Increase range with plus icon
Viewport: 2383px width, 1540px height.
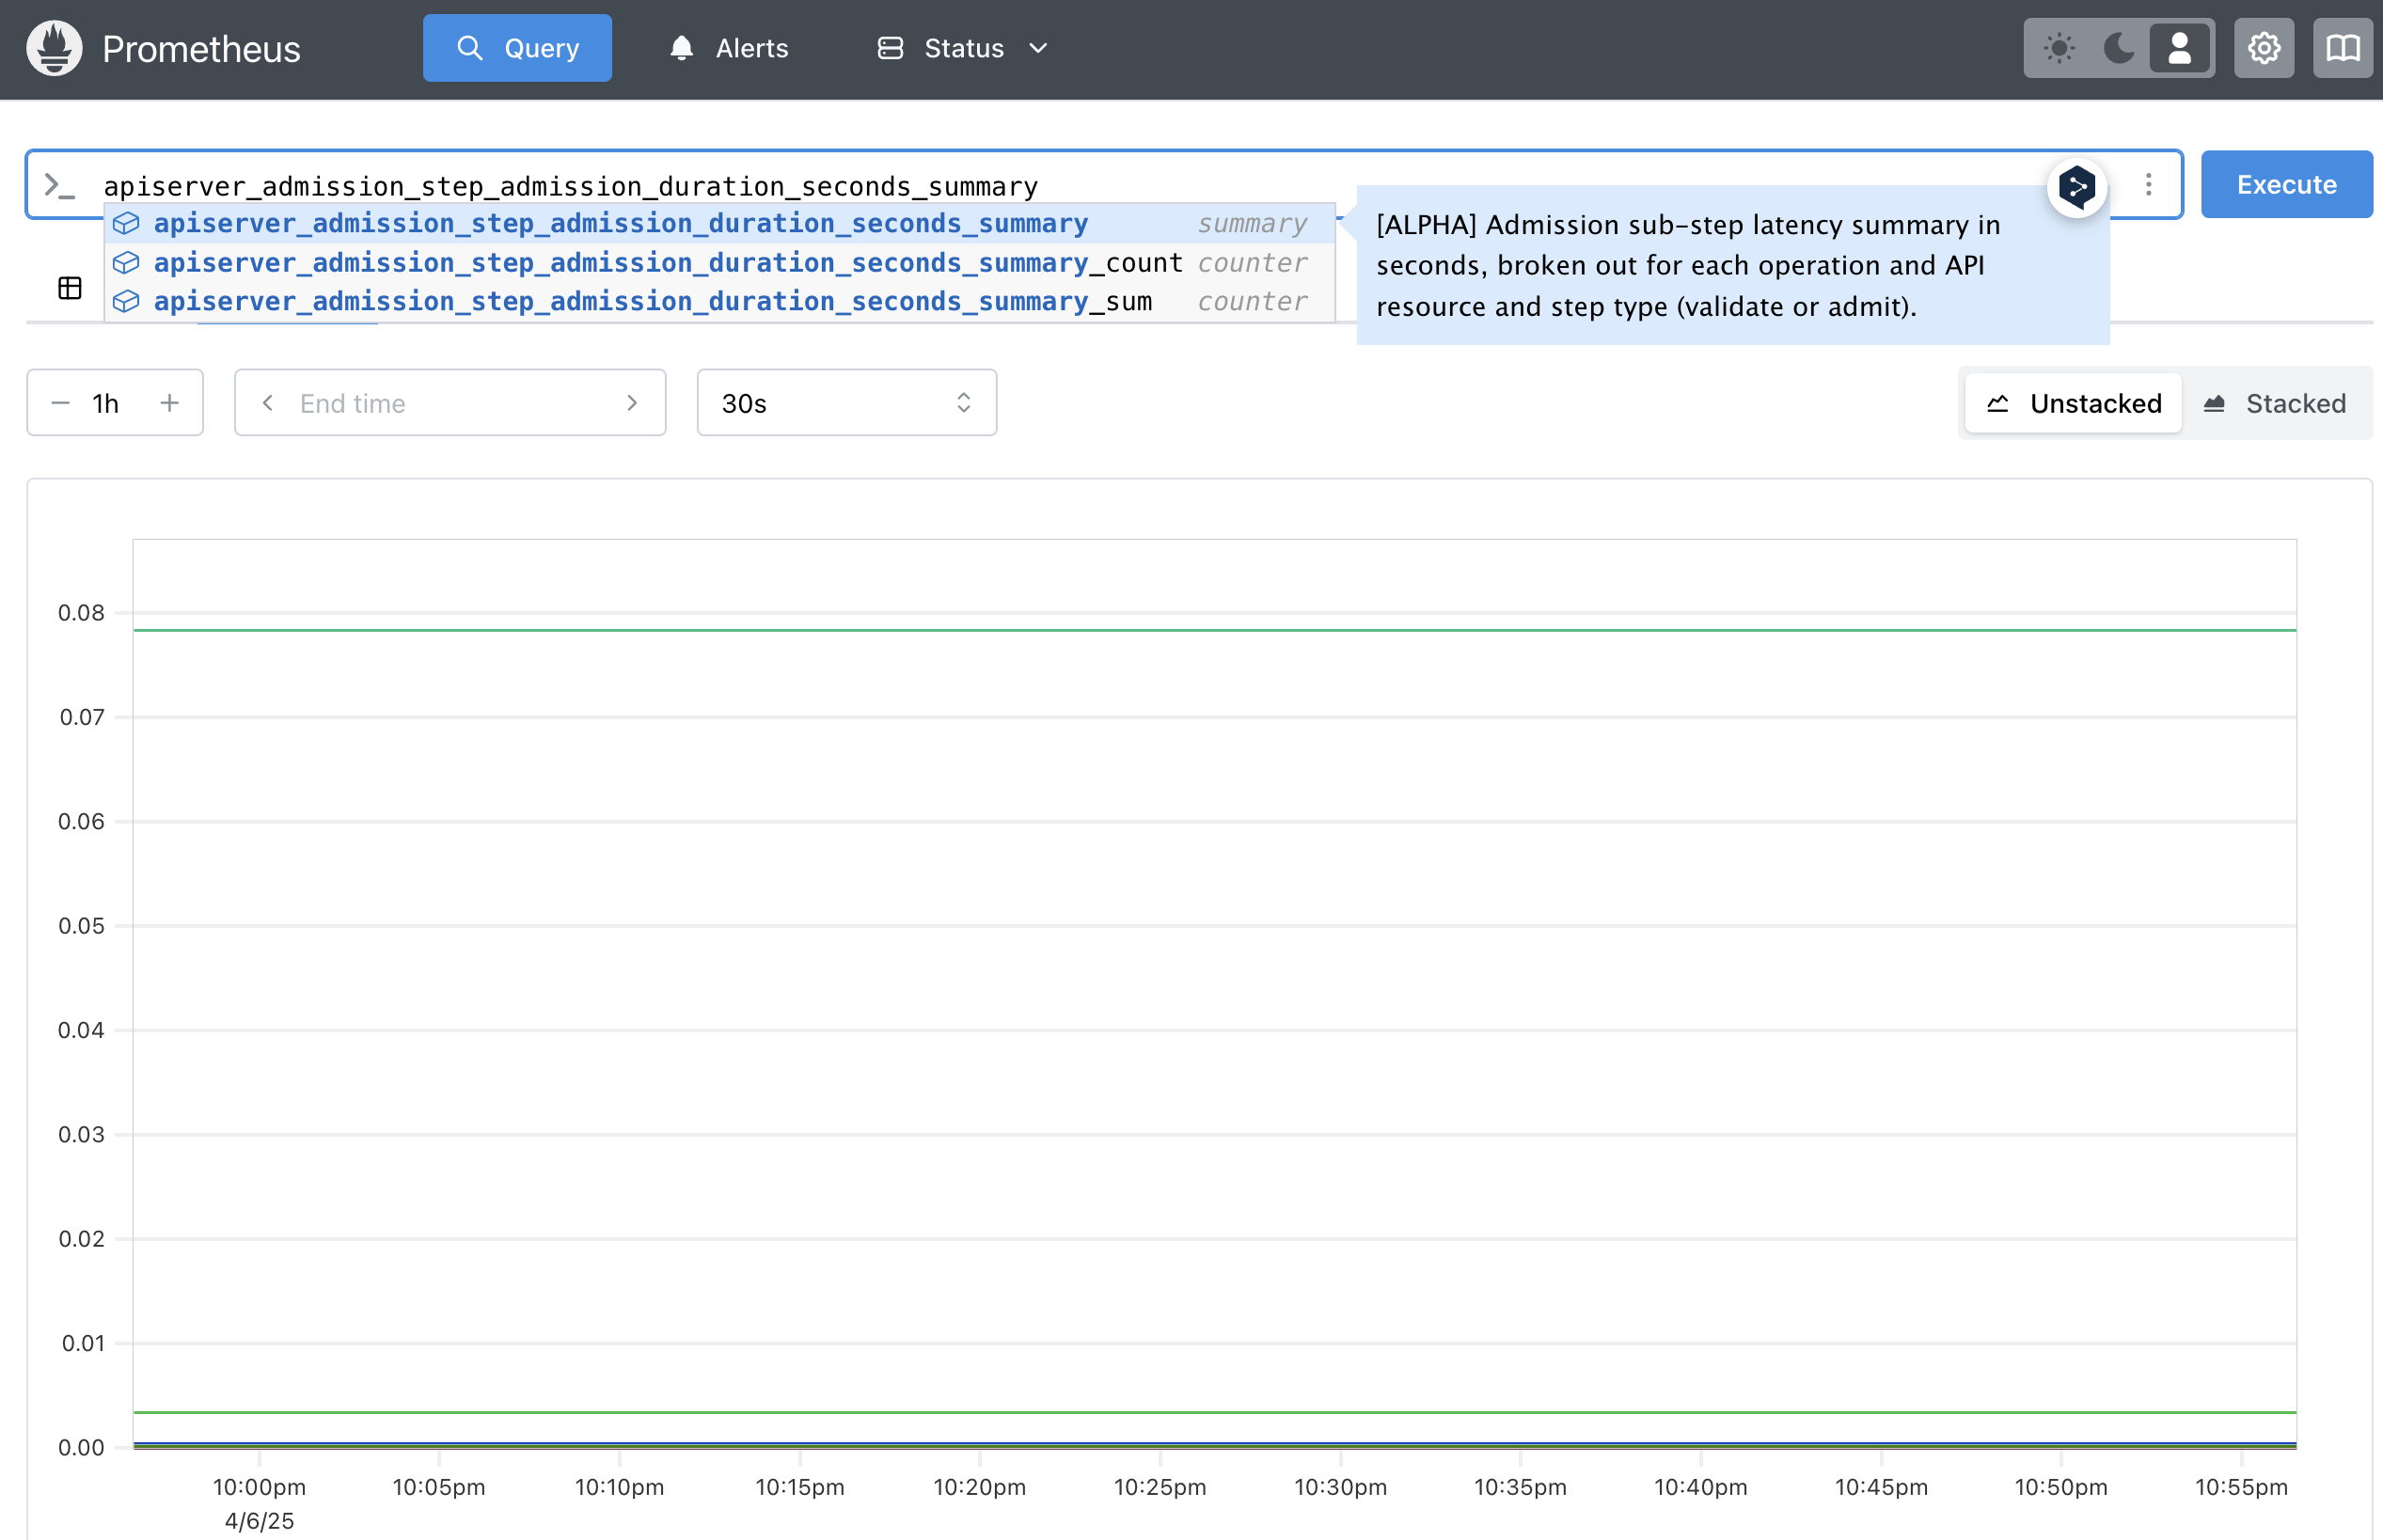point(169,403)
